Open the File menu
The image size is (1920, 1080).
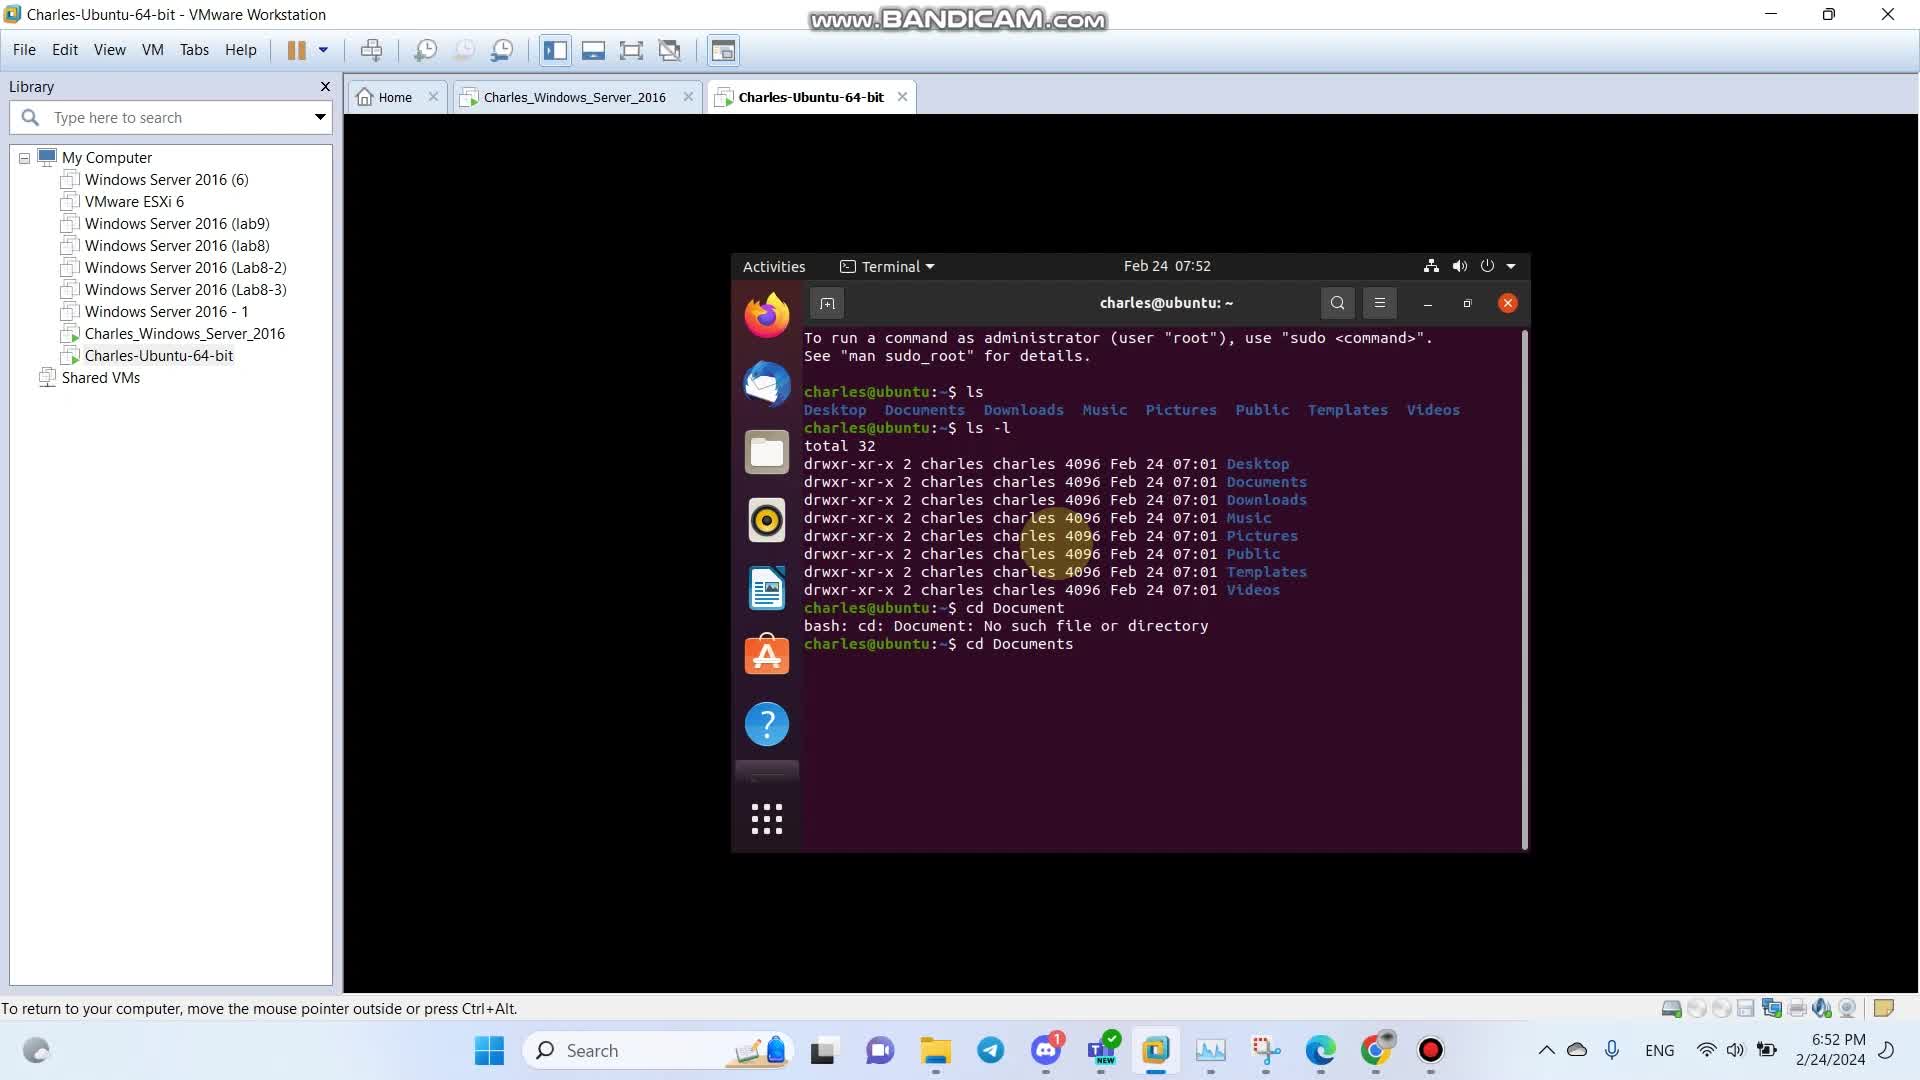24,50
